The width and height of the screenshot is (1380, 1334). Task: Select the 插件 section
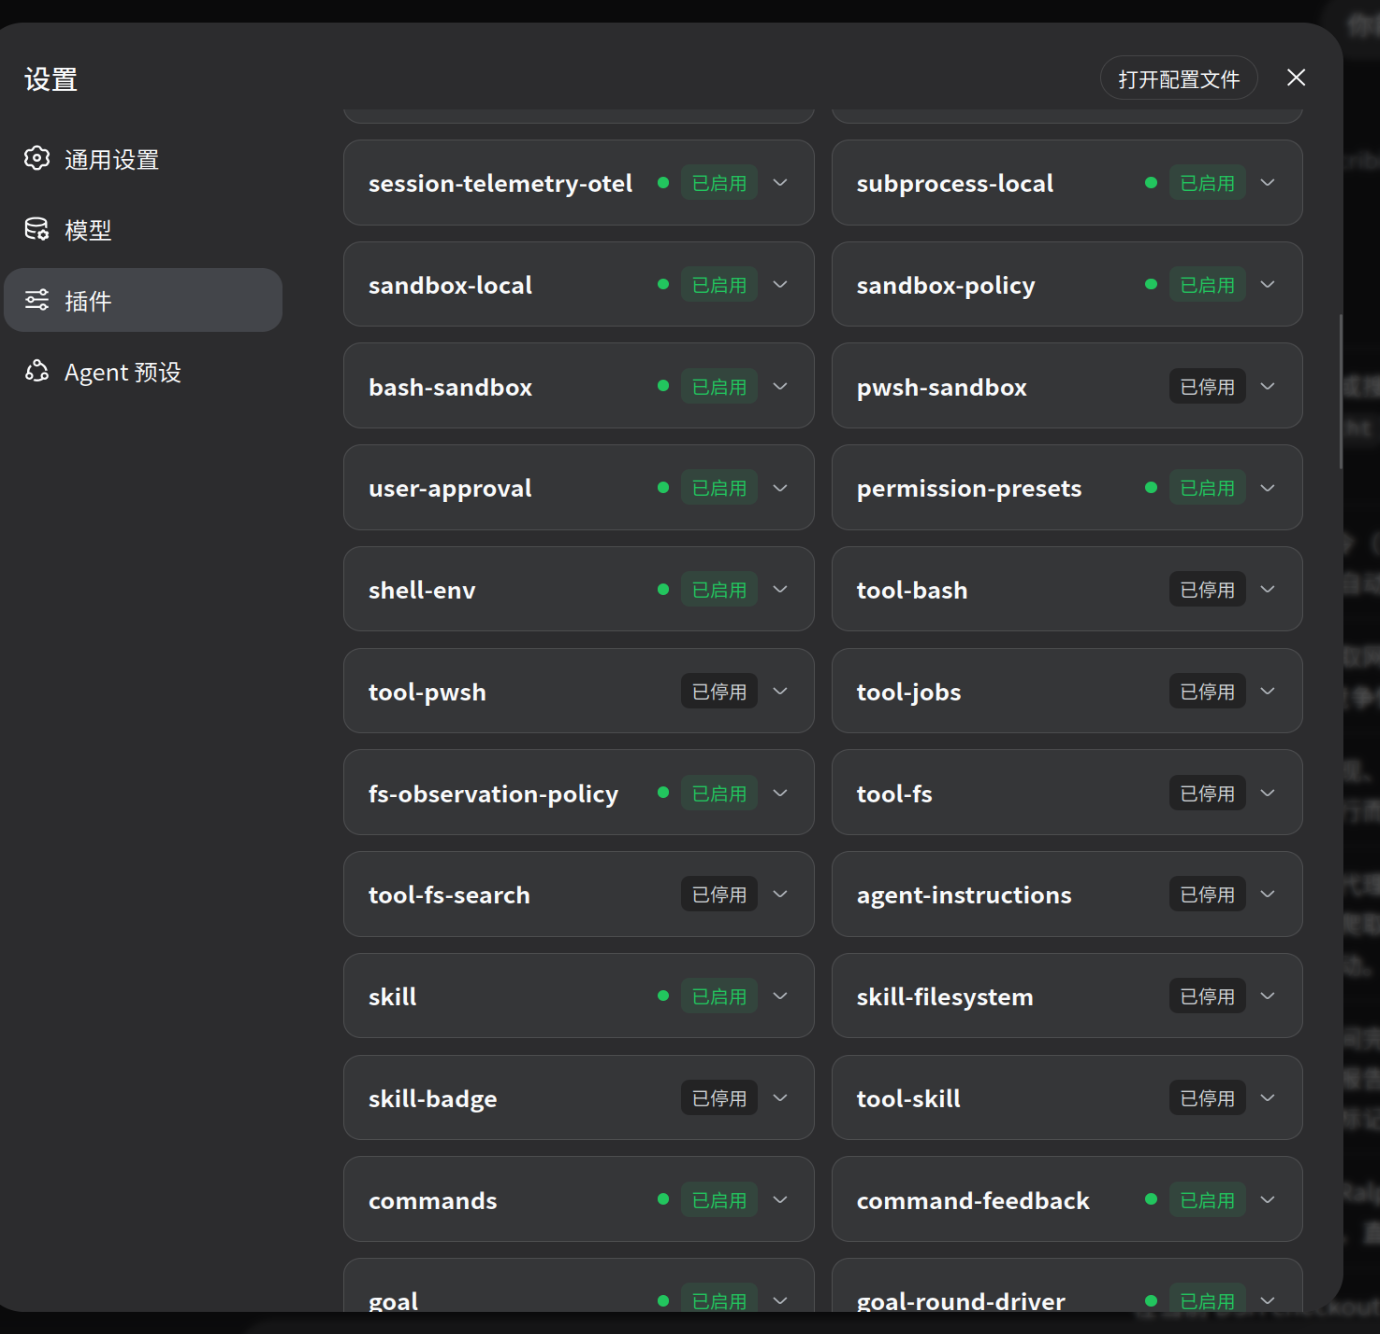pos(143,300)
